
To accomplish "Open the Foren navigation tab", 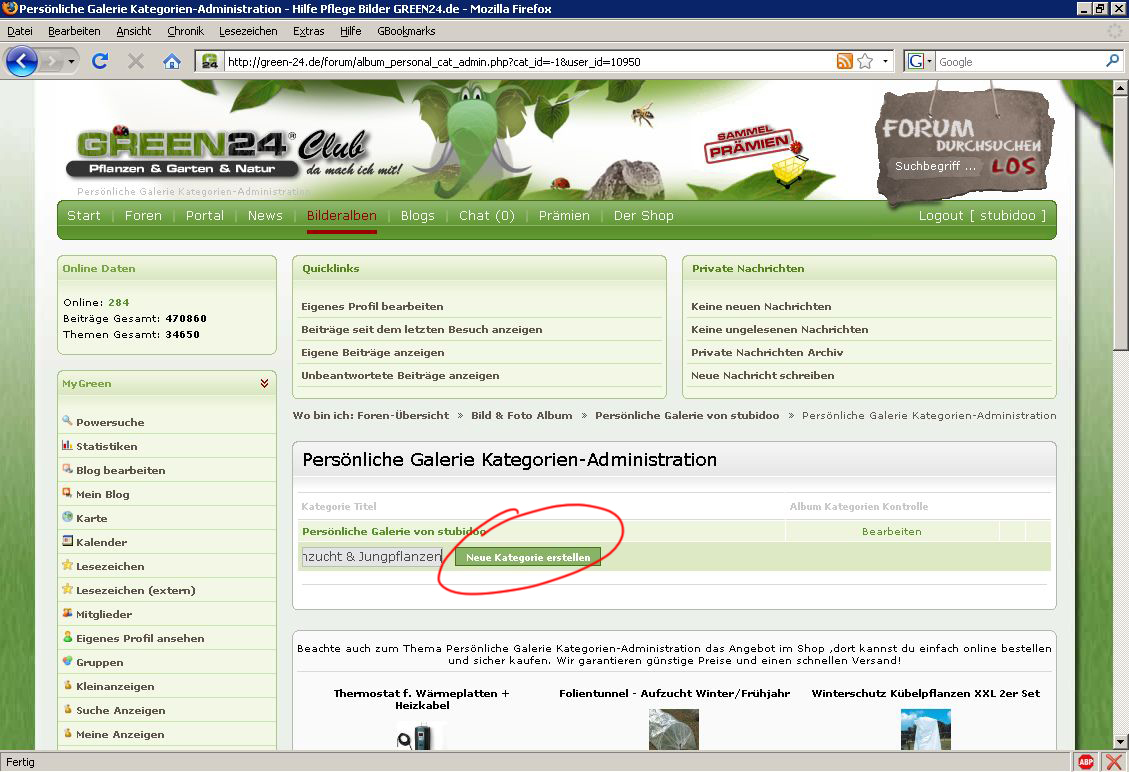I will point(143,215).
